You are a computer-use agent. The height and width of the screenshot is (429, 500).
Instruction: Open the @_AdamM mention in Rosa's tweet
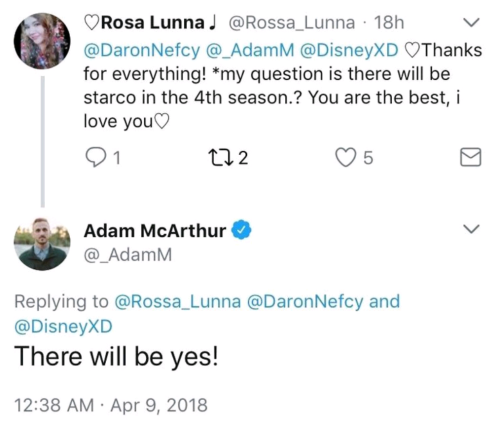(250, 50)
